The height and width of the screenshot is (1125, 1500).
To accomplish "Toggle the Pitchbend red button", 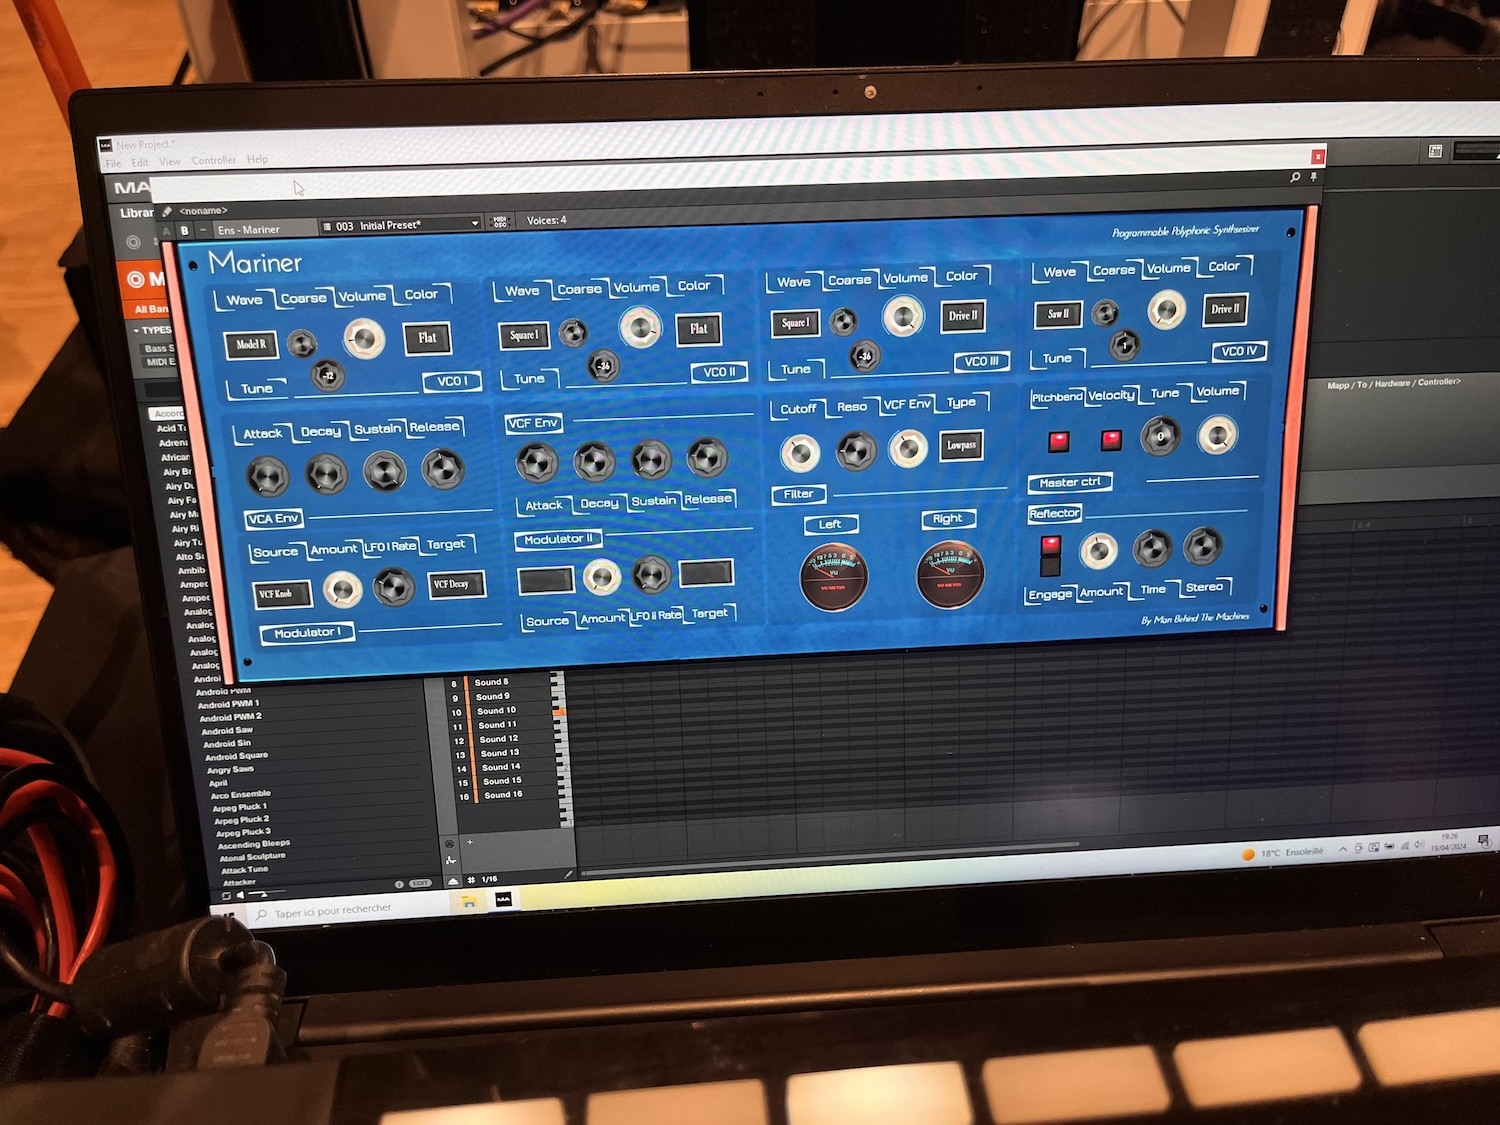I will 1058,441.
